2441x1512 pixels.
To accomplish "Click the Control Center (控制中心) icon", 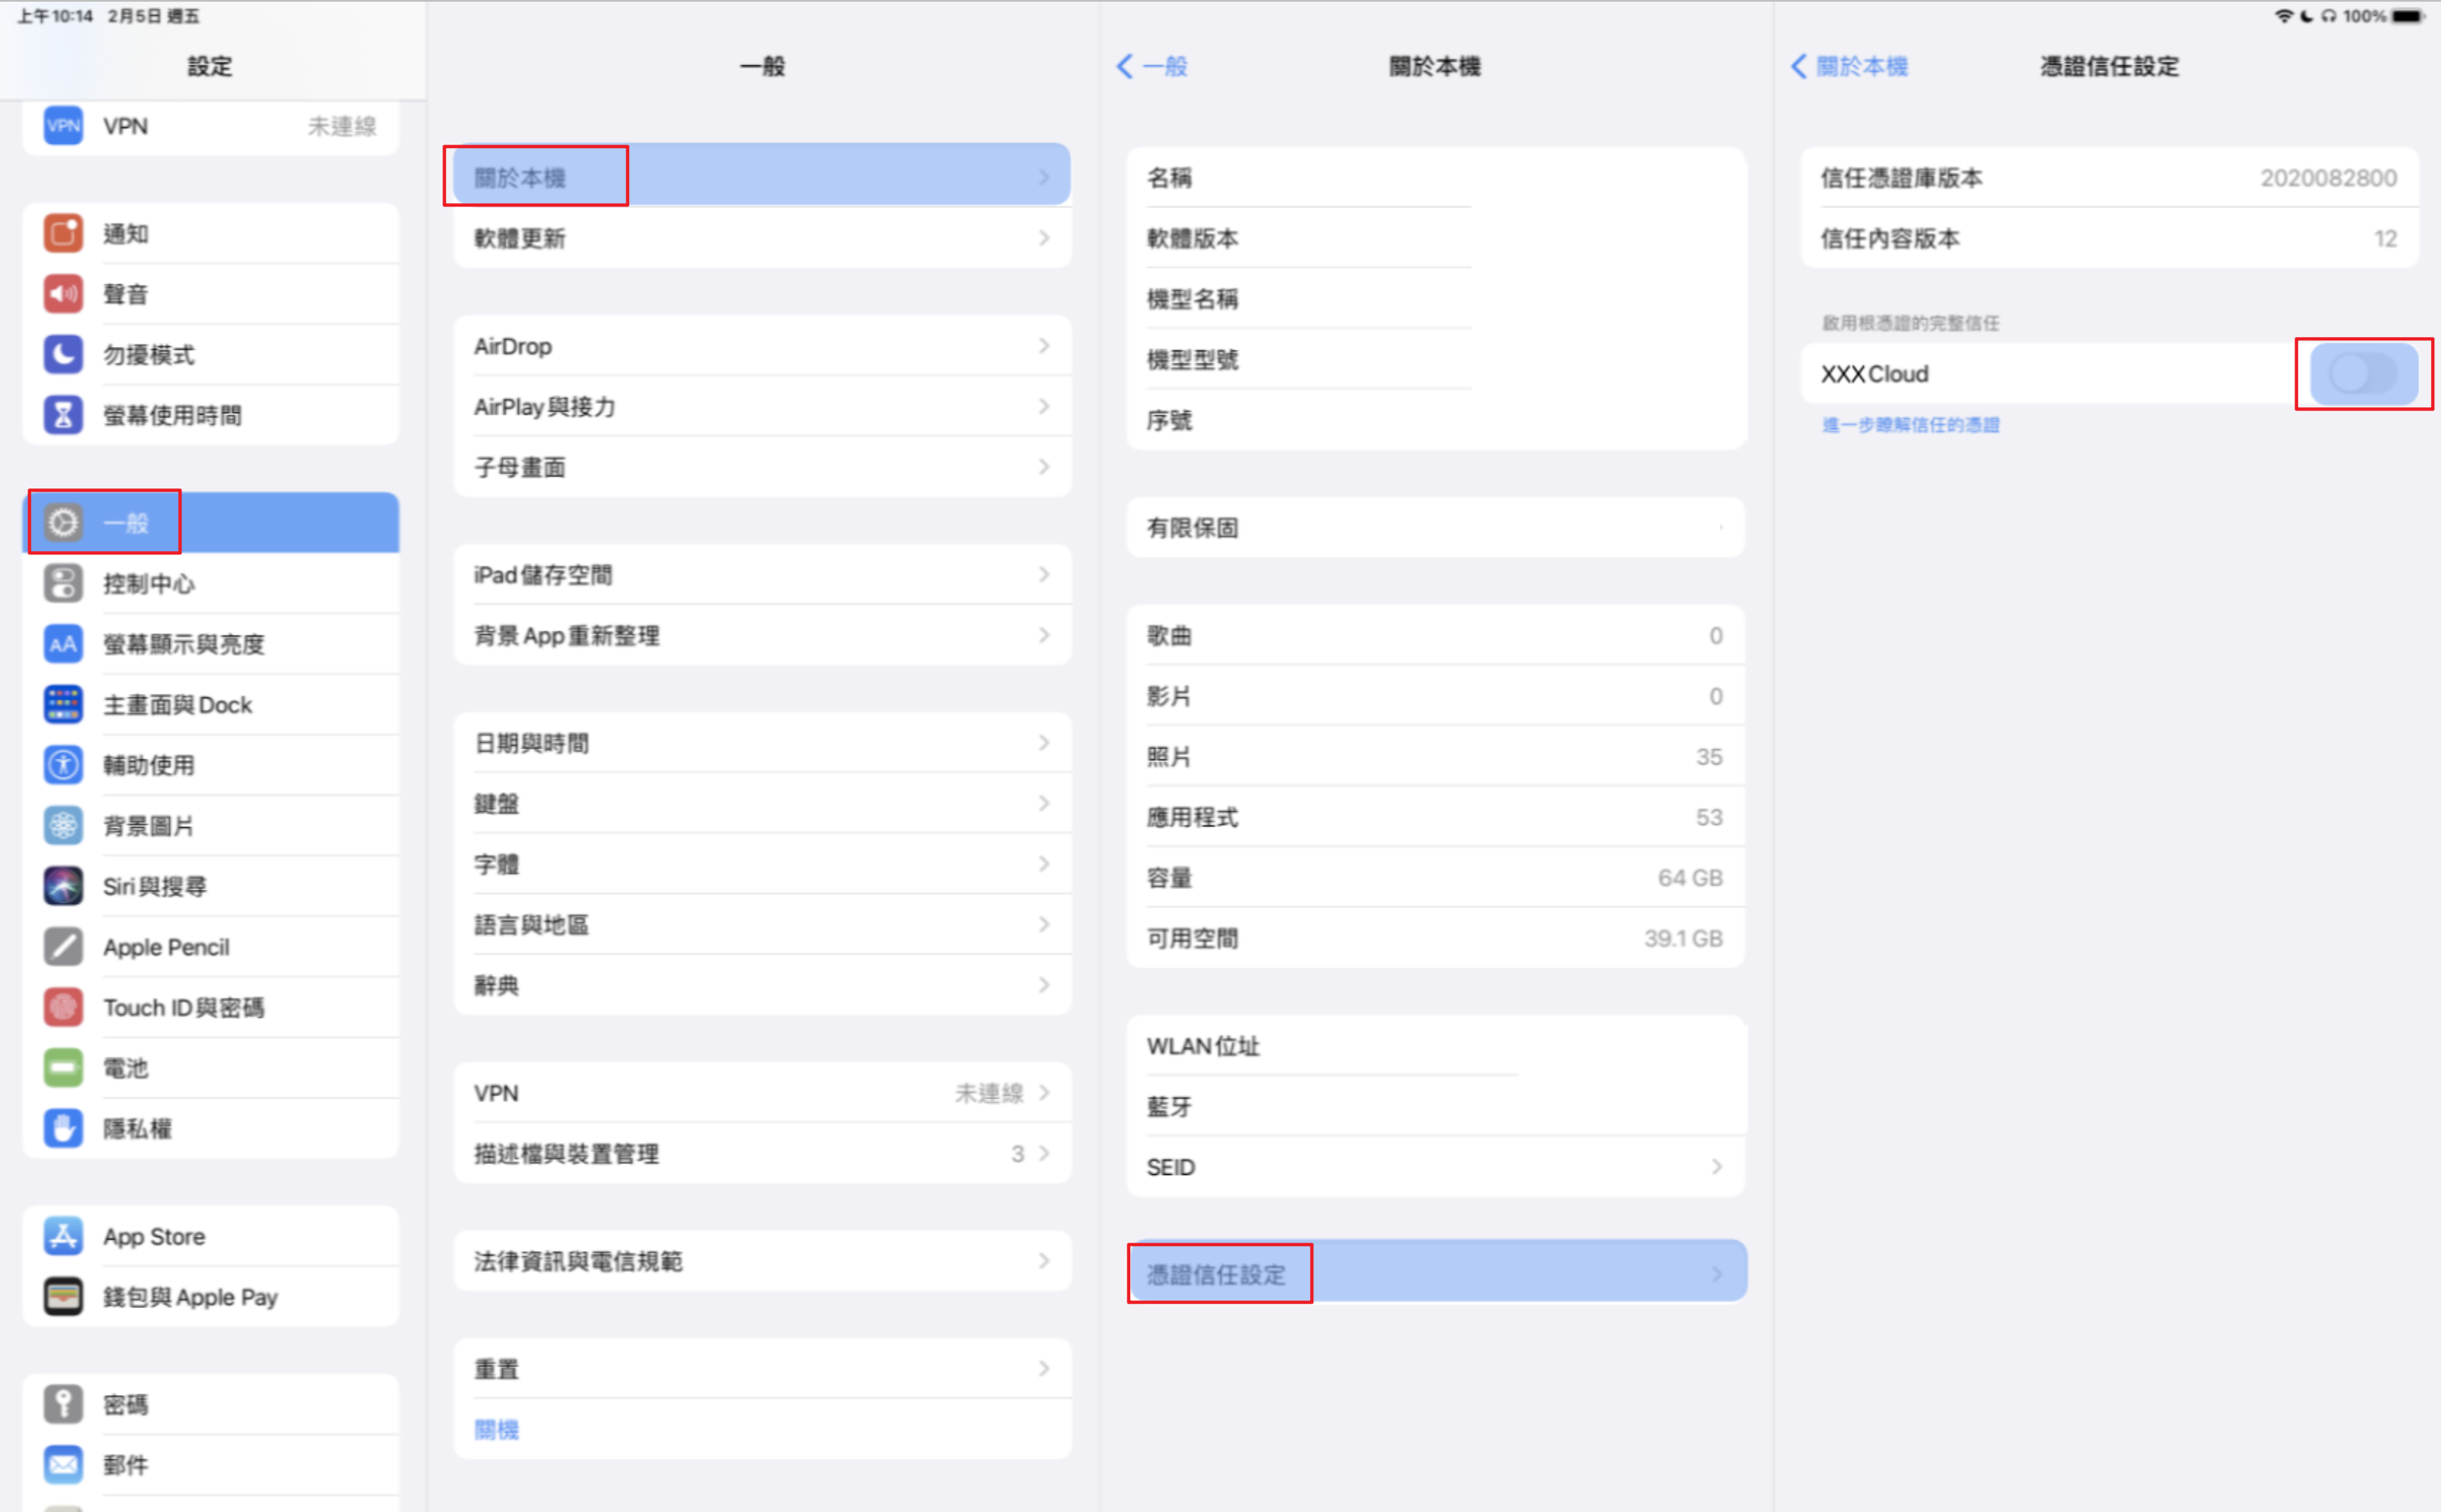I will (63, 583).
